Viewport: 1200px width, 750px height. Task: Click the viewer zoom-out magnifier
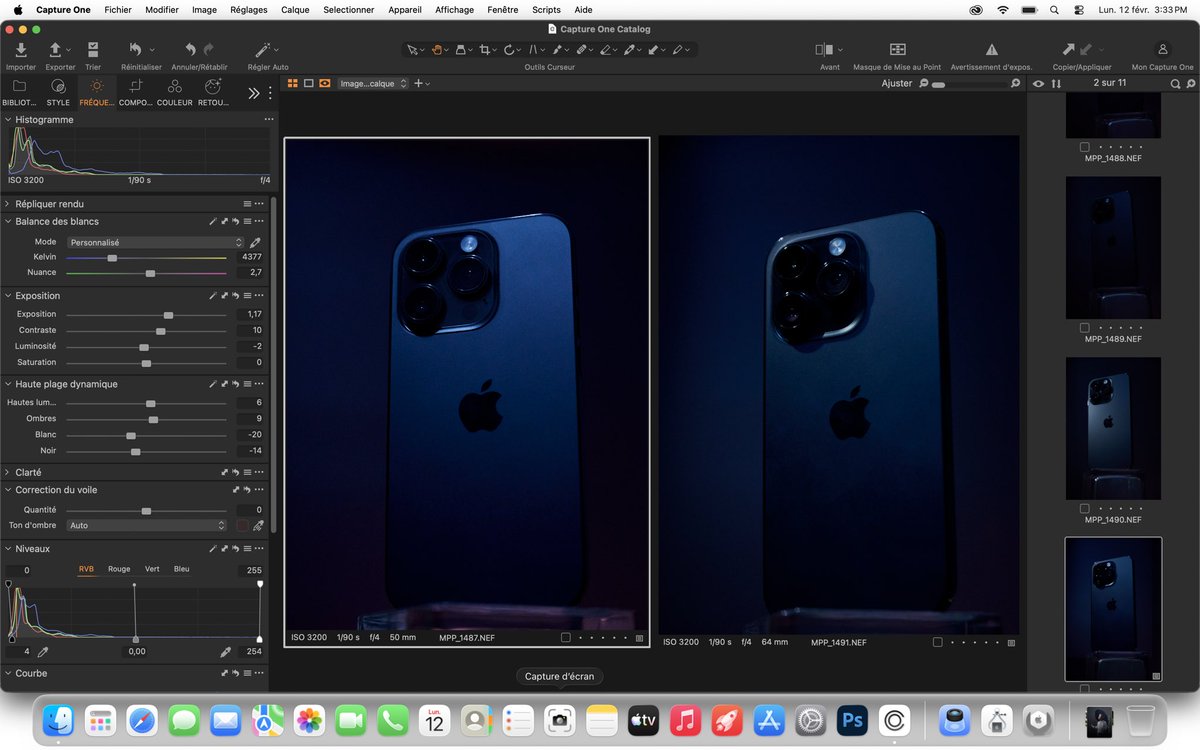[x=923, y=84]
